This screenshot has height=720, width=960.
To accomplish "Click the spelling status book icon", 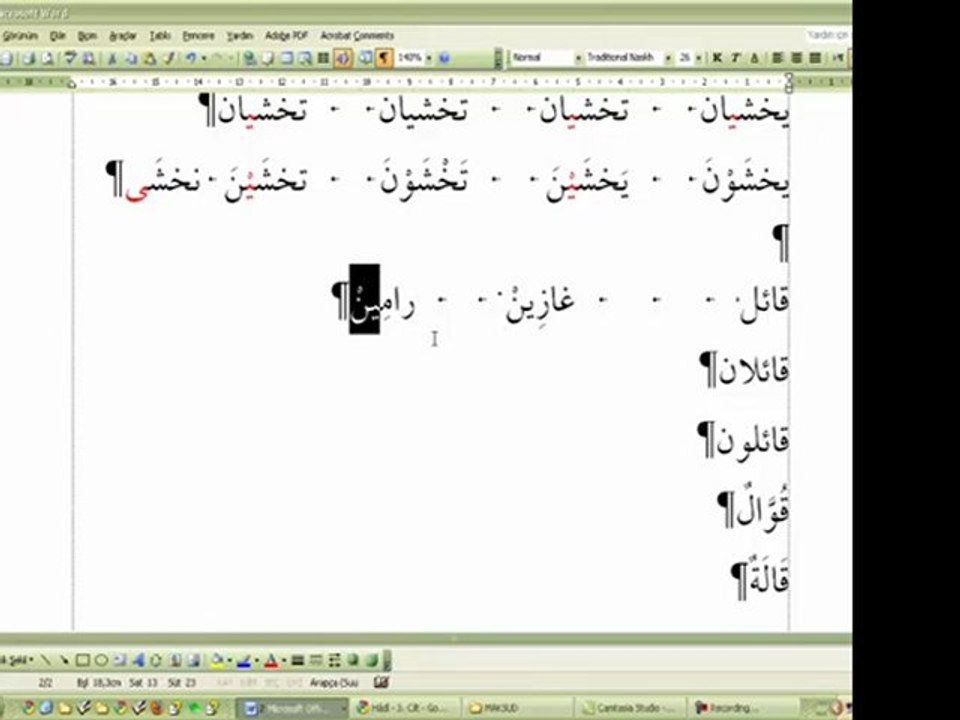I will 381,681.
